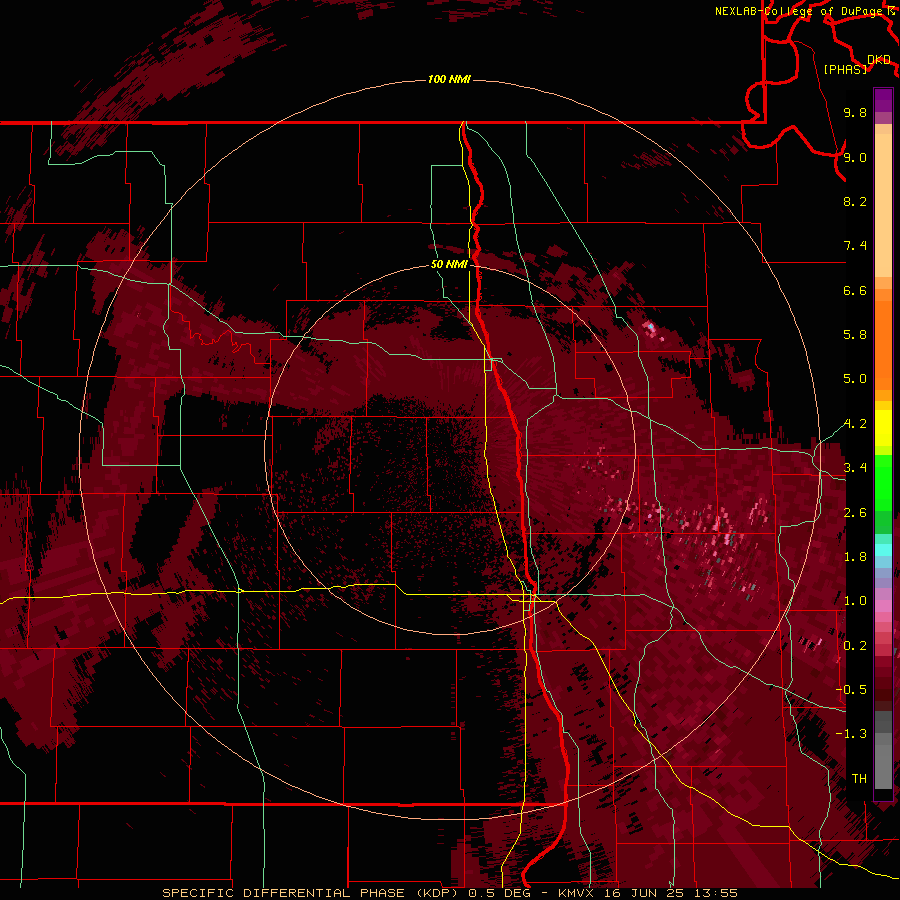
Task: Click the gray segment of the color bar
Action: pos(883,750)
